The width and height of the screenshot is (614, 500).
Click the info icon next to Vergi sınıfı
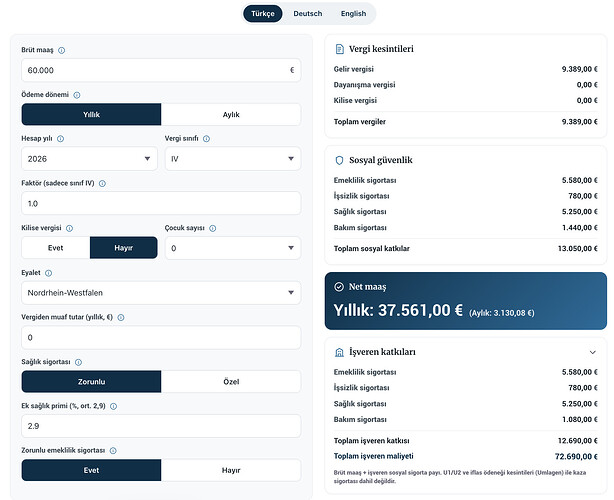pyautogui.click(x=206, y=139)
